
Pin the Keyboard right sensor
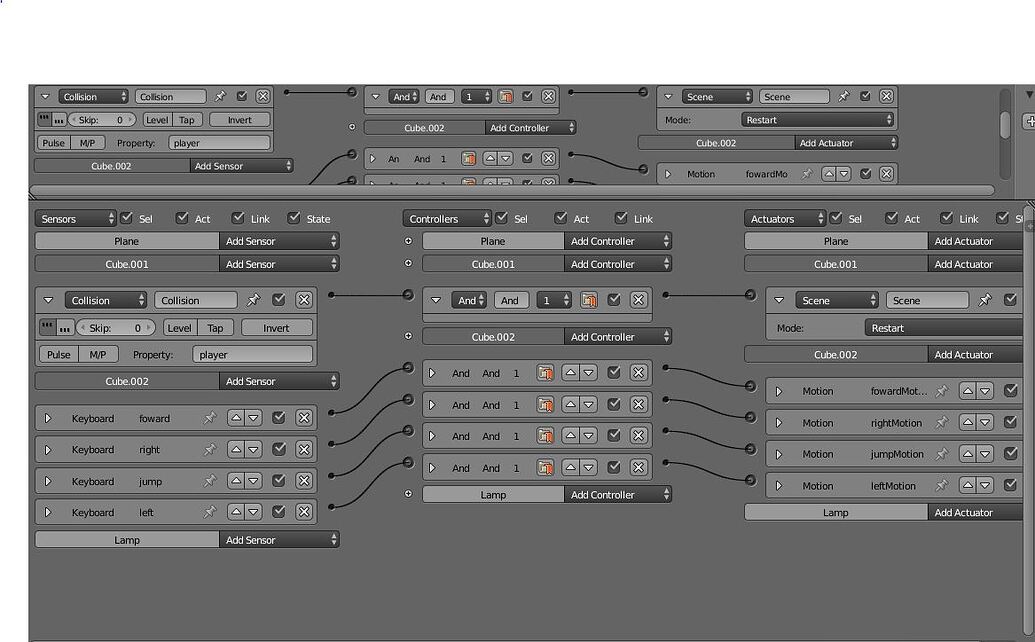coord(210,449)
